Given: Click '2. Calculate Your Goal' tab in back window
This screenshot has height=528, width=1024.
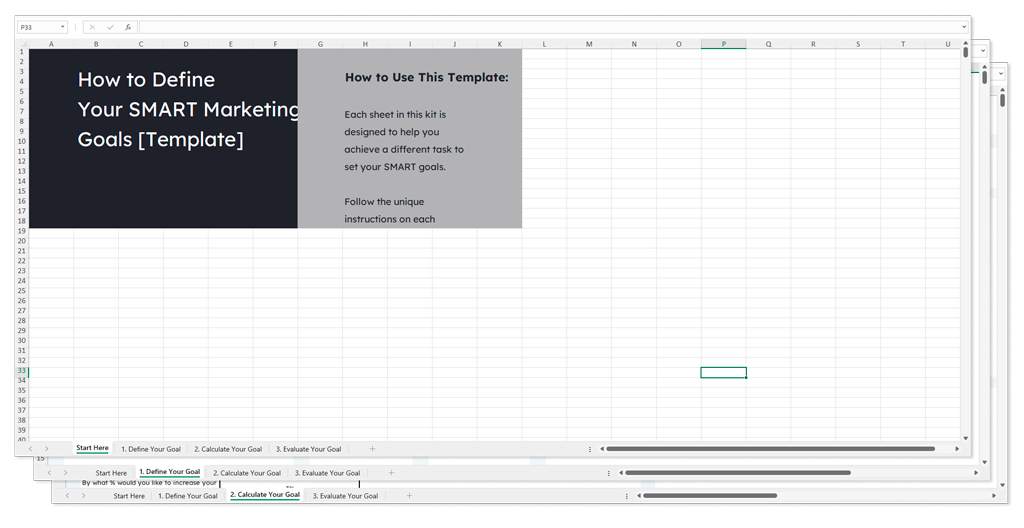Looking at the screenshot, I should click(265, 495).
